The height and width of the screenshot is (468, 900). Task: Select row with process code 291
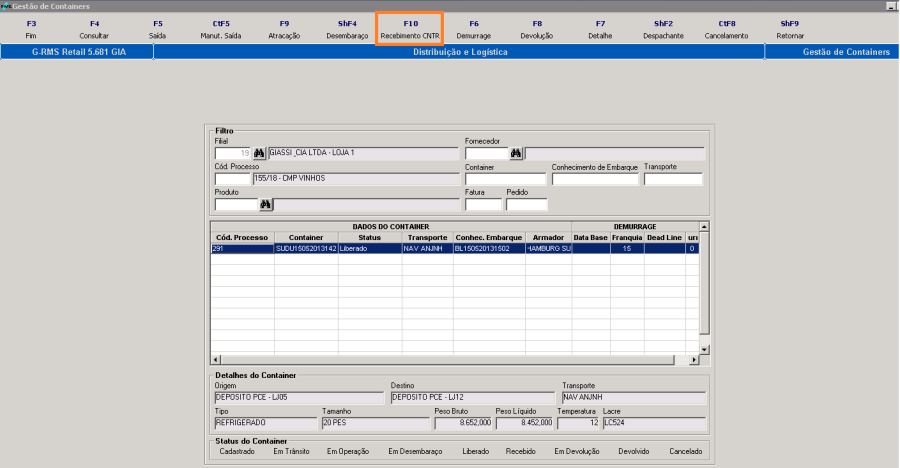click(455, 249)
